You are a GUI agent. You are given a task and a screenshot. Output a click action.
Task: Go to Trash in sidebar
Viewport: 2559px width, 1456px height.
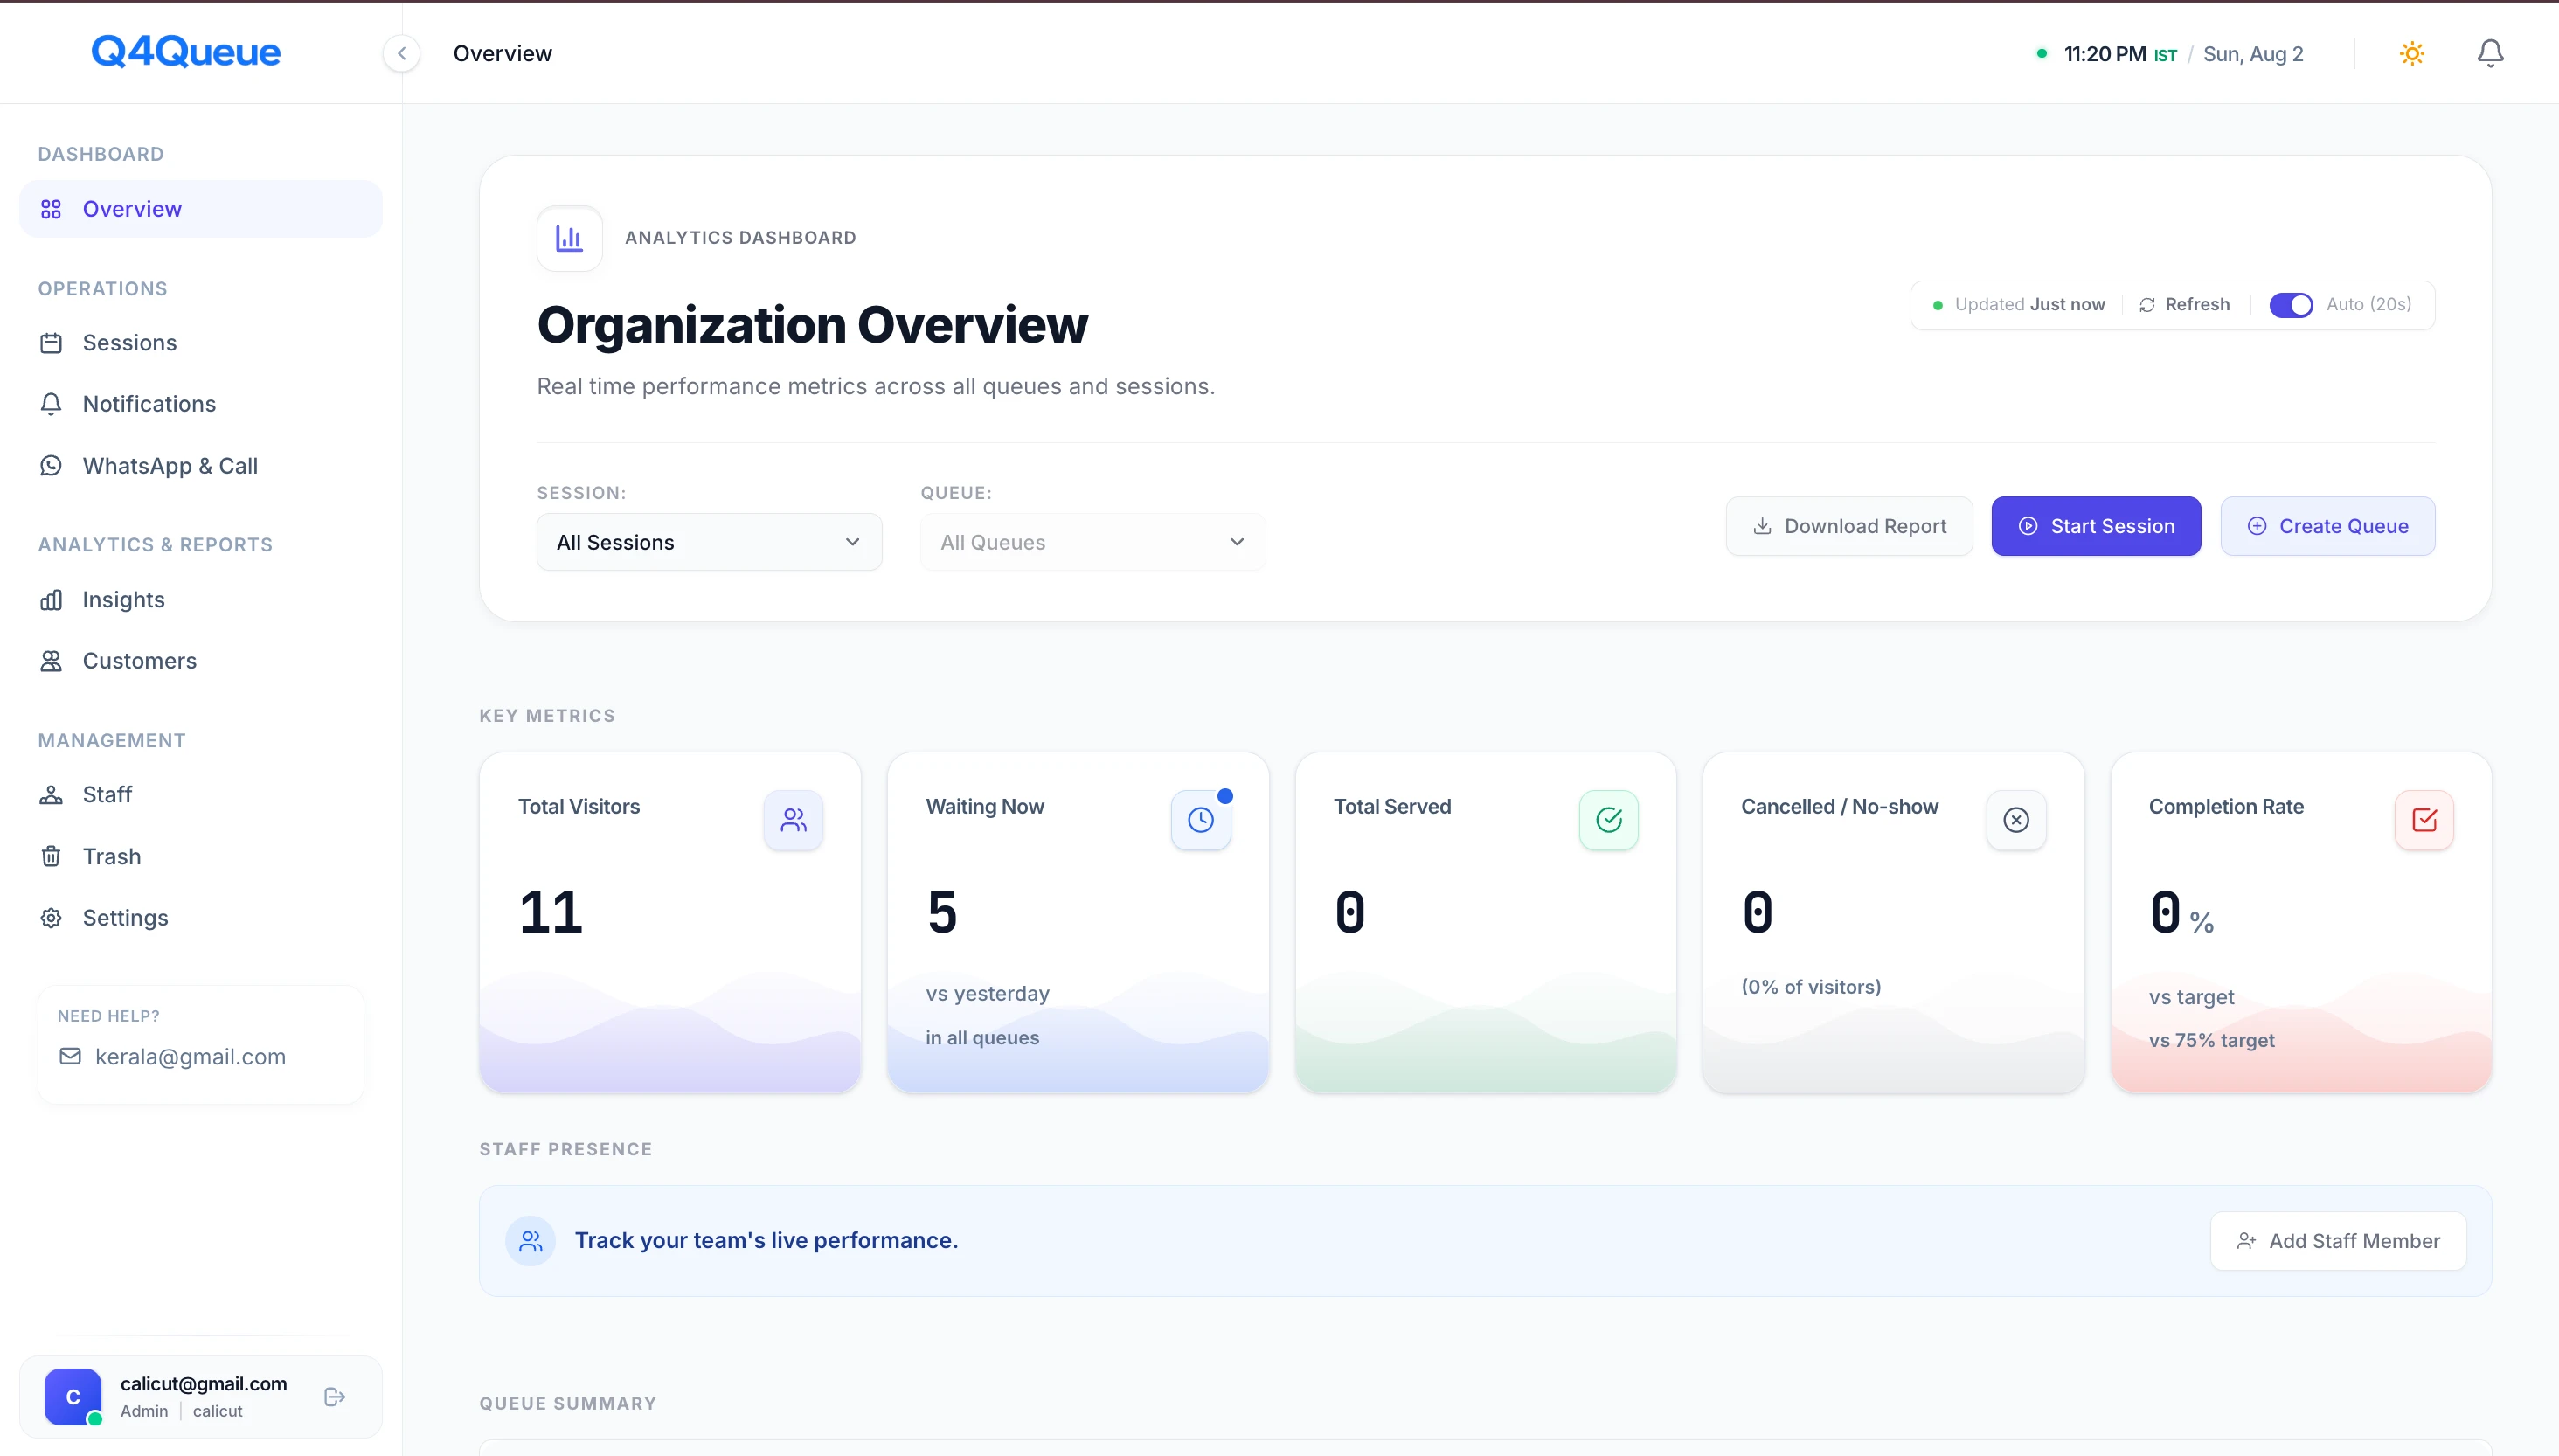[x=201, y=857]
